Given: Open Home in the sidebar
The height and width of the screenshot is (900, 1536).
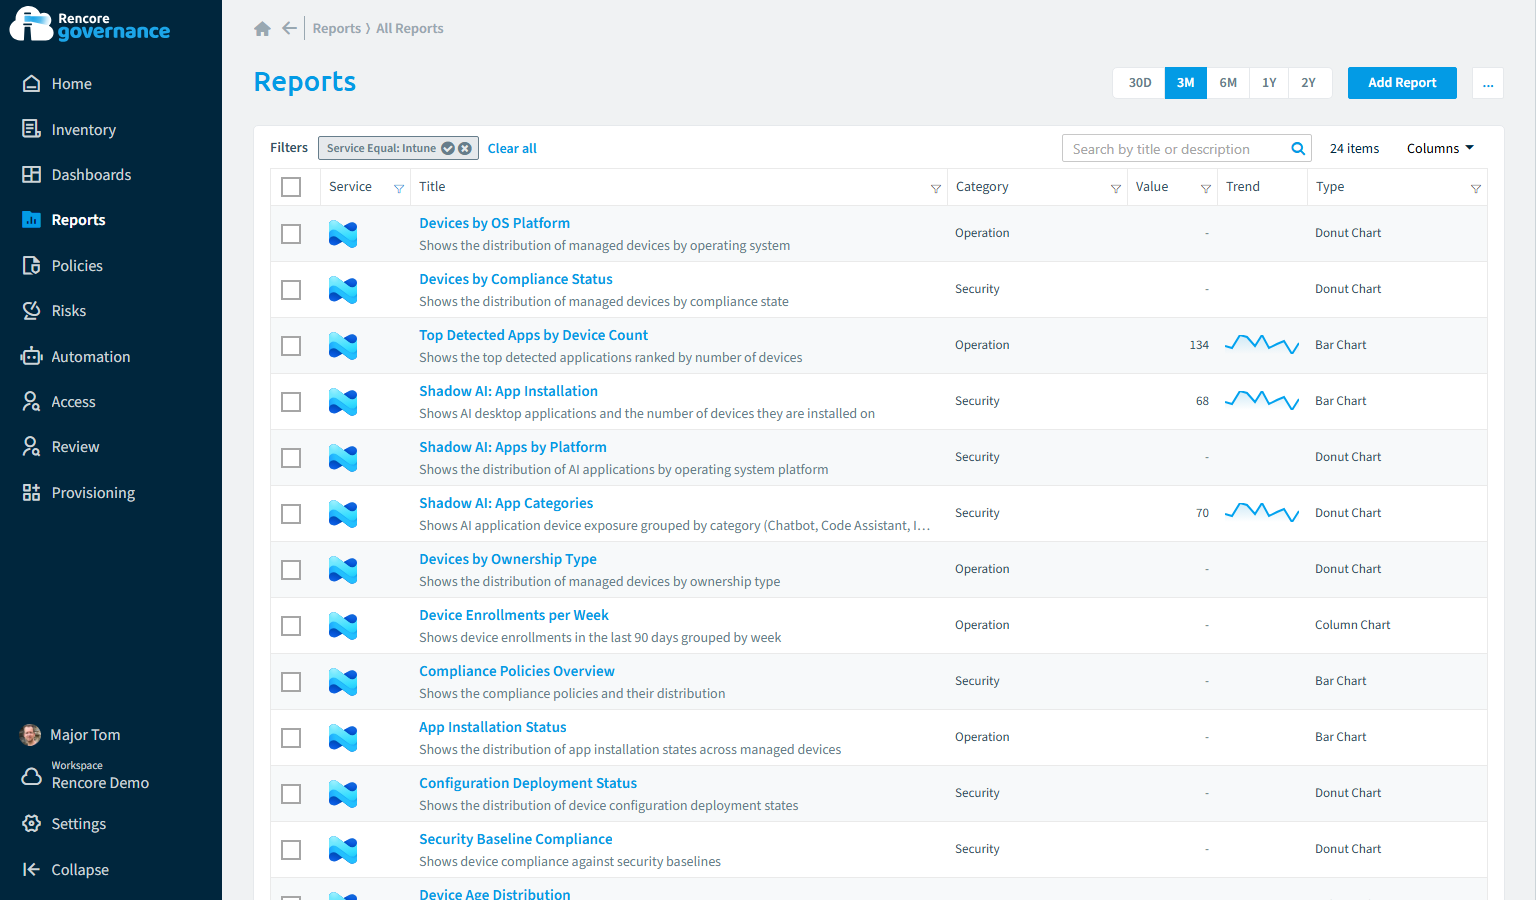Looking at the screenshot, I should tap(71, 84).
